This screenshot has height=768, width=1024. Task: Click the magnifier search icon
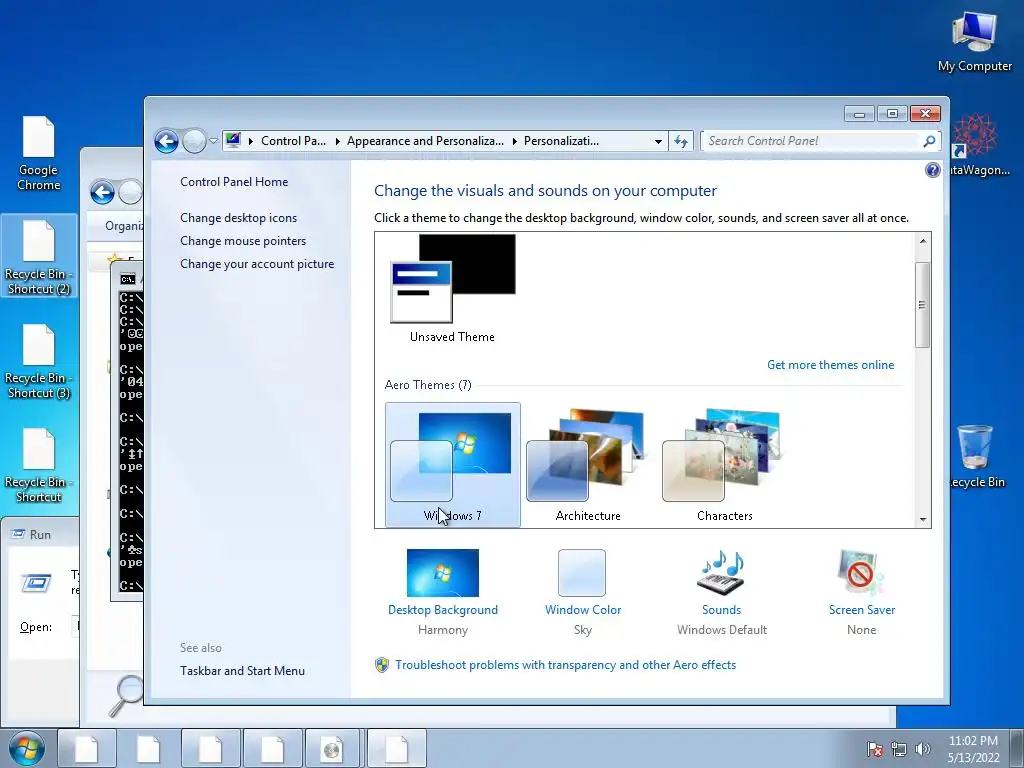tap(929, 141)
